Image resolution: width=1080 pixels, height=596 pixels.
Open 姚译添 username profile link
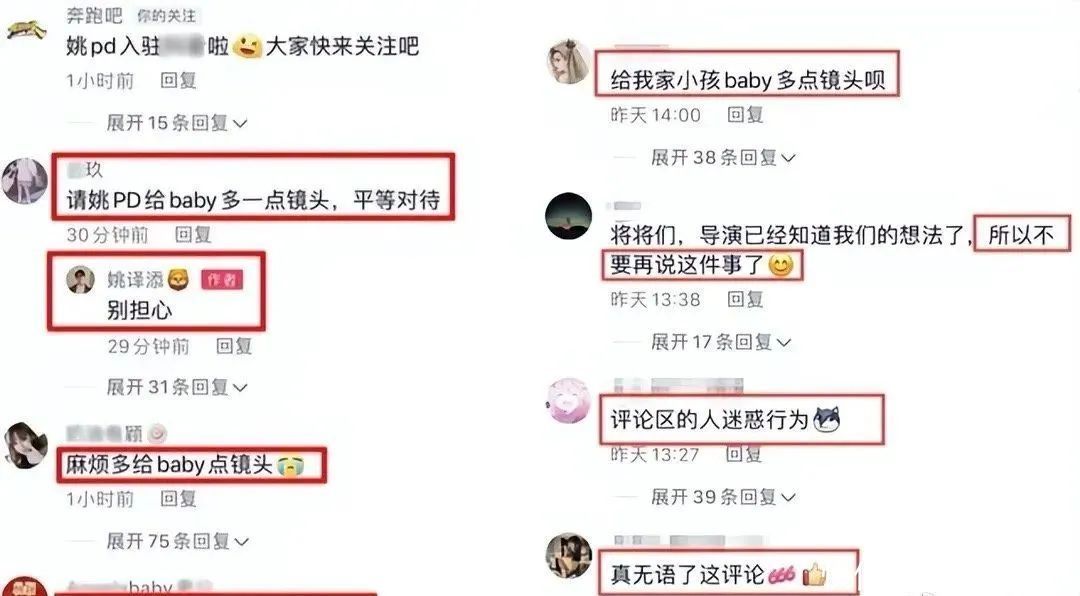coord(135,279)
